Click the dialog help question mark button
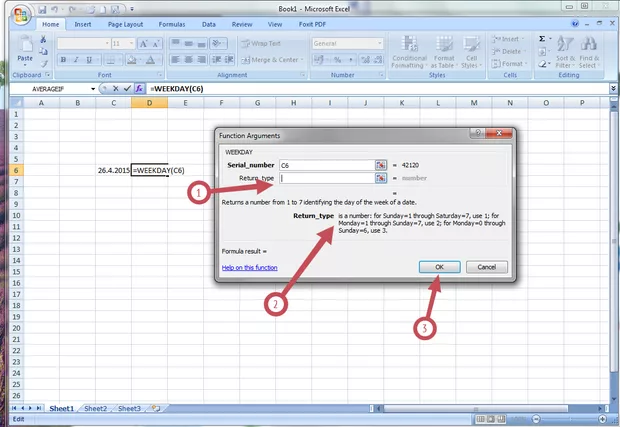Screen dimensions: 620x427 coord(478,133)
